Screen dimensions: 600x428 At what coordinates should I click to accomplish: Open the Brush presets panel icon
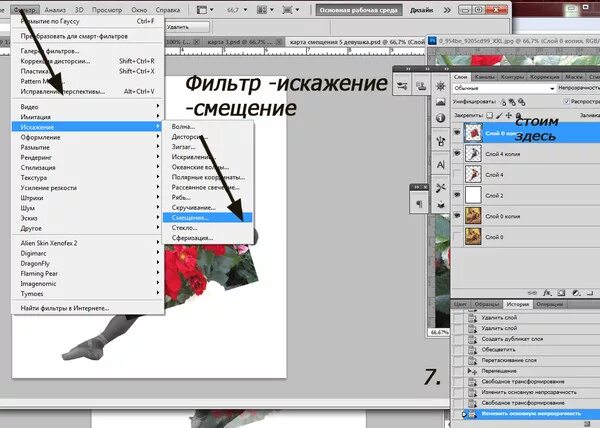pyautogui.click(x=440, y=142)
